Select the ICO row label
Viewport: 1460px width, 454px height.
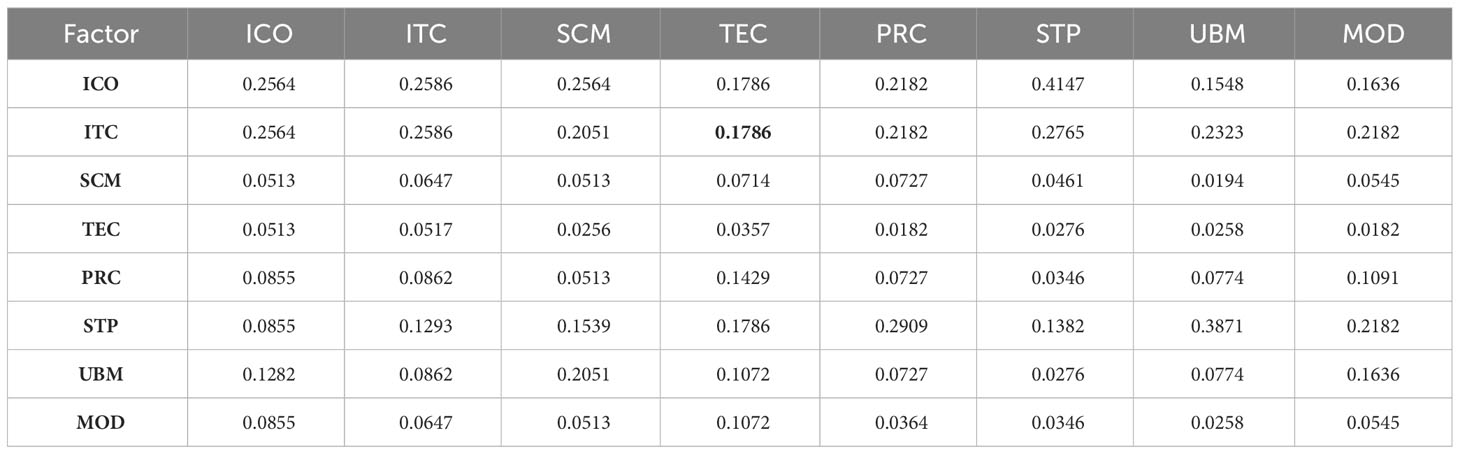click(100, 85)
